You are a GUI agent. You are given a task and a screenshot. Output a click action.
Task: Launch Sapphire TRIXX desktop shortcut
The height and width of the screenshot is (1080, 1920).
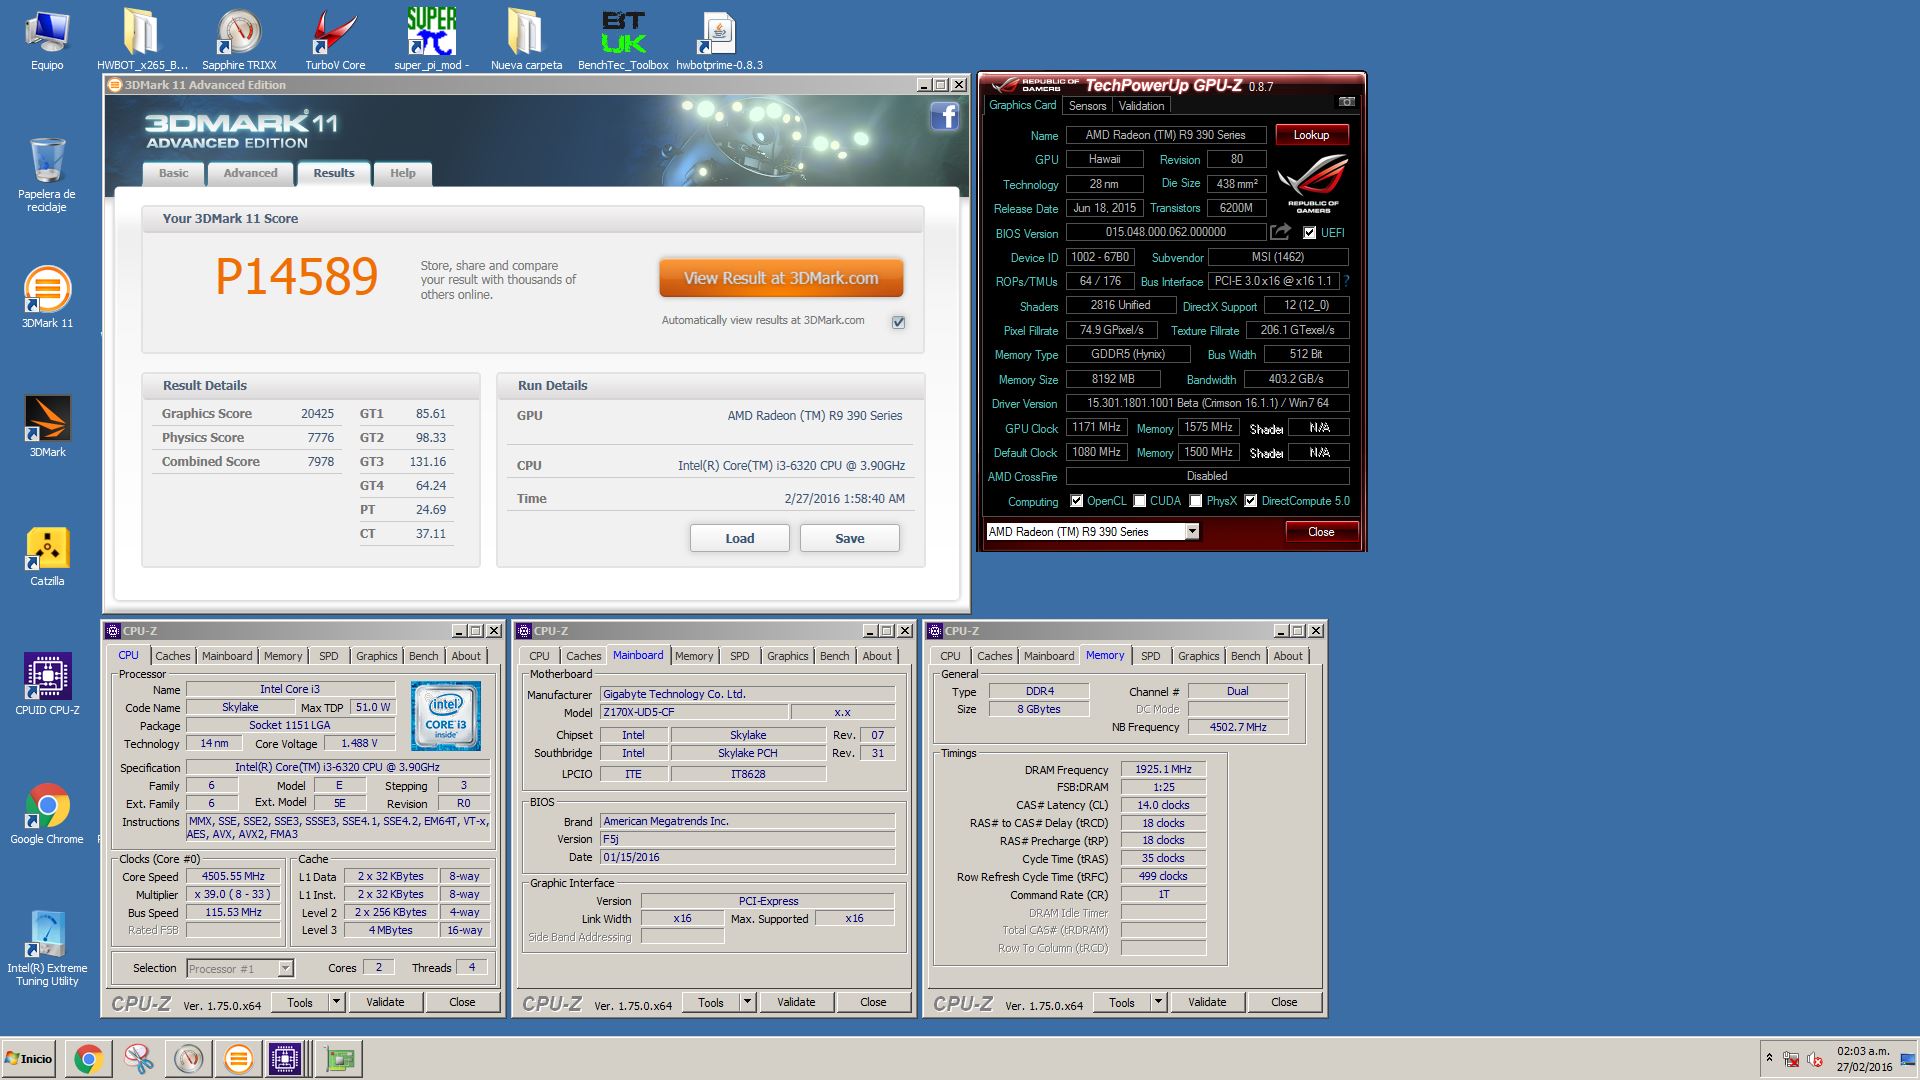click(x=239, y=40)
